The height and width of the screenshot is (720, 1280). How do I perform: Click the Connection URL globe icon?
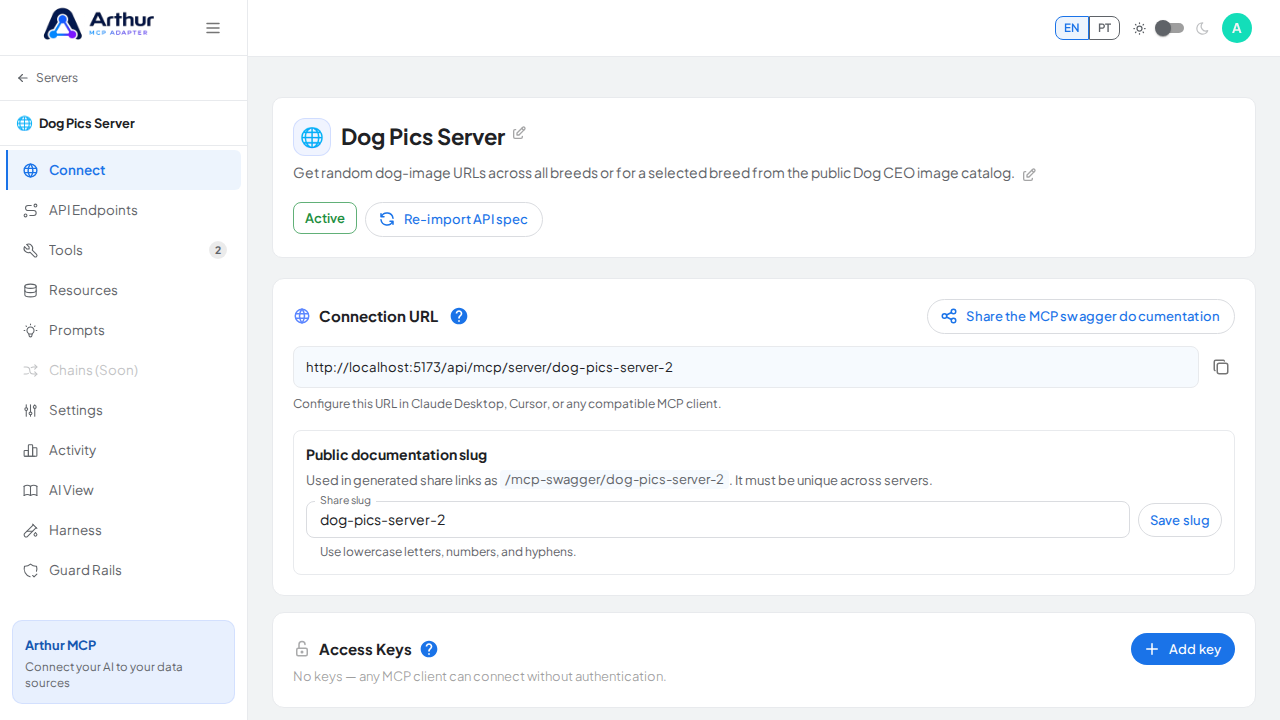[x=302, y=316]
